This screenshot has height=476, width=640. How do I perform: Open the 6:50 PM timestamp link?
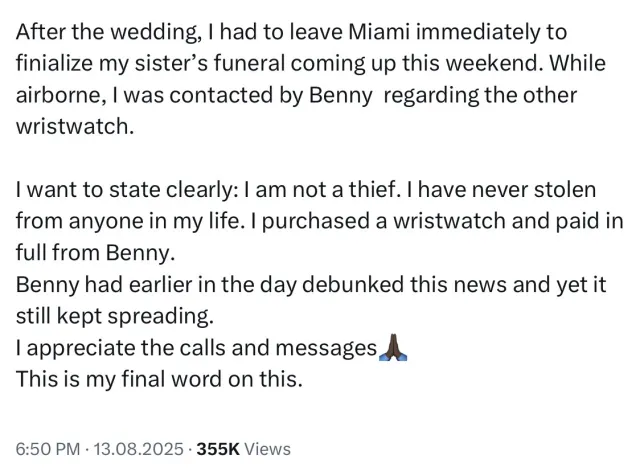[x=47, y=449]
